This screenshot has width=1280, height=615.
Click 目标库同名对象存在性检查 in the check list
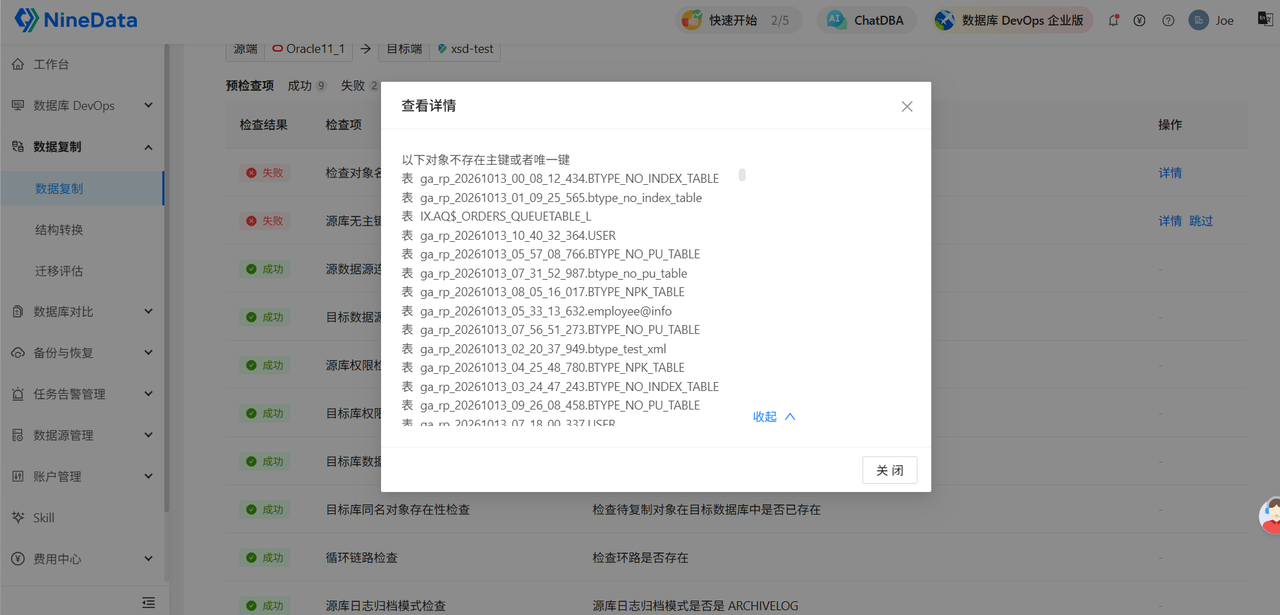[x=398, y=509]
